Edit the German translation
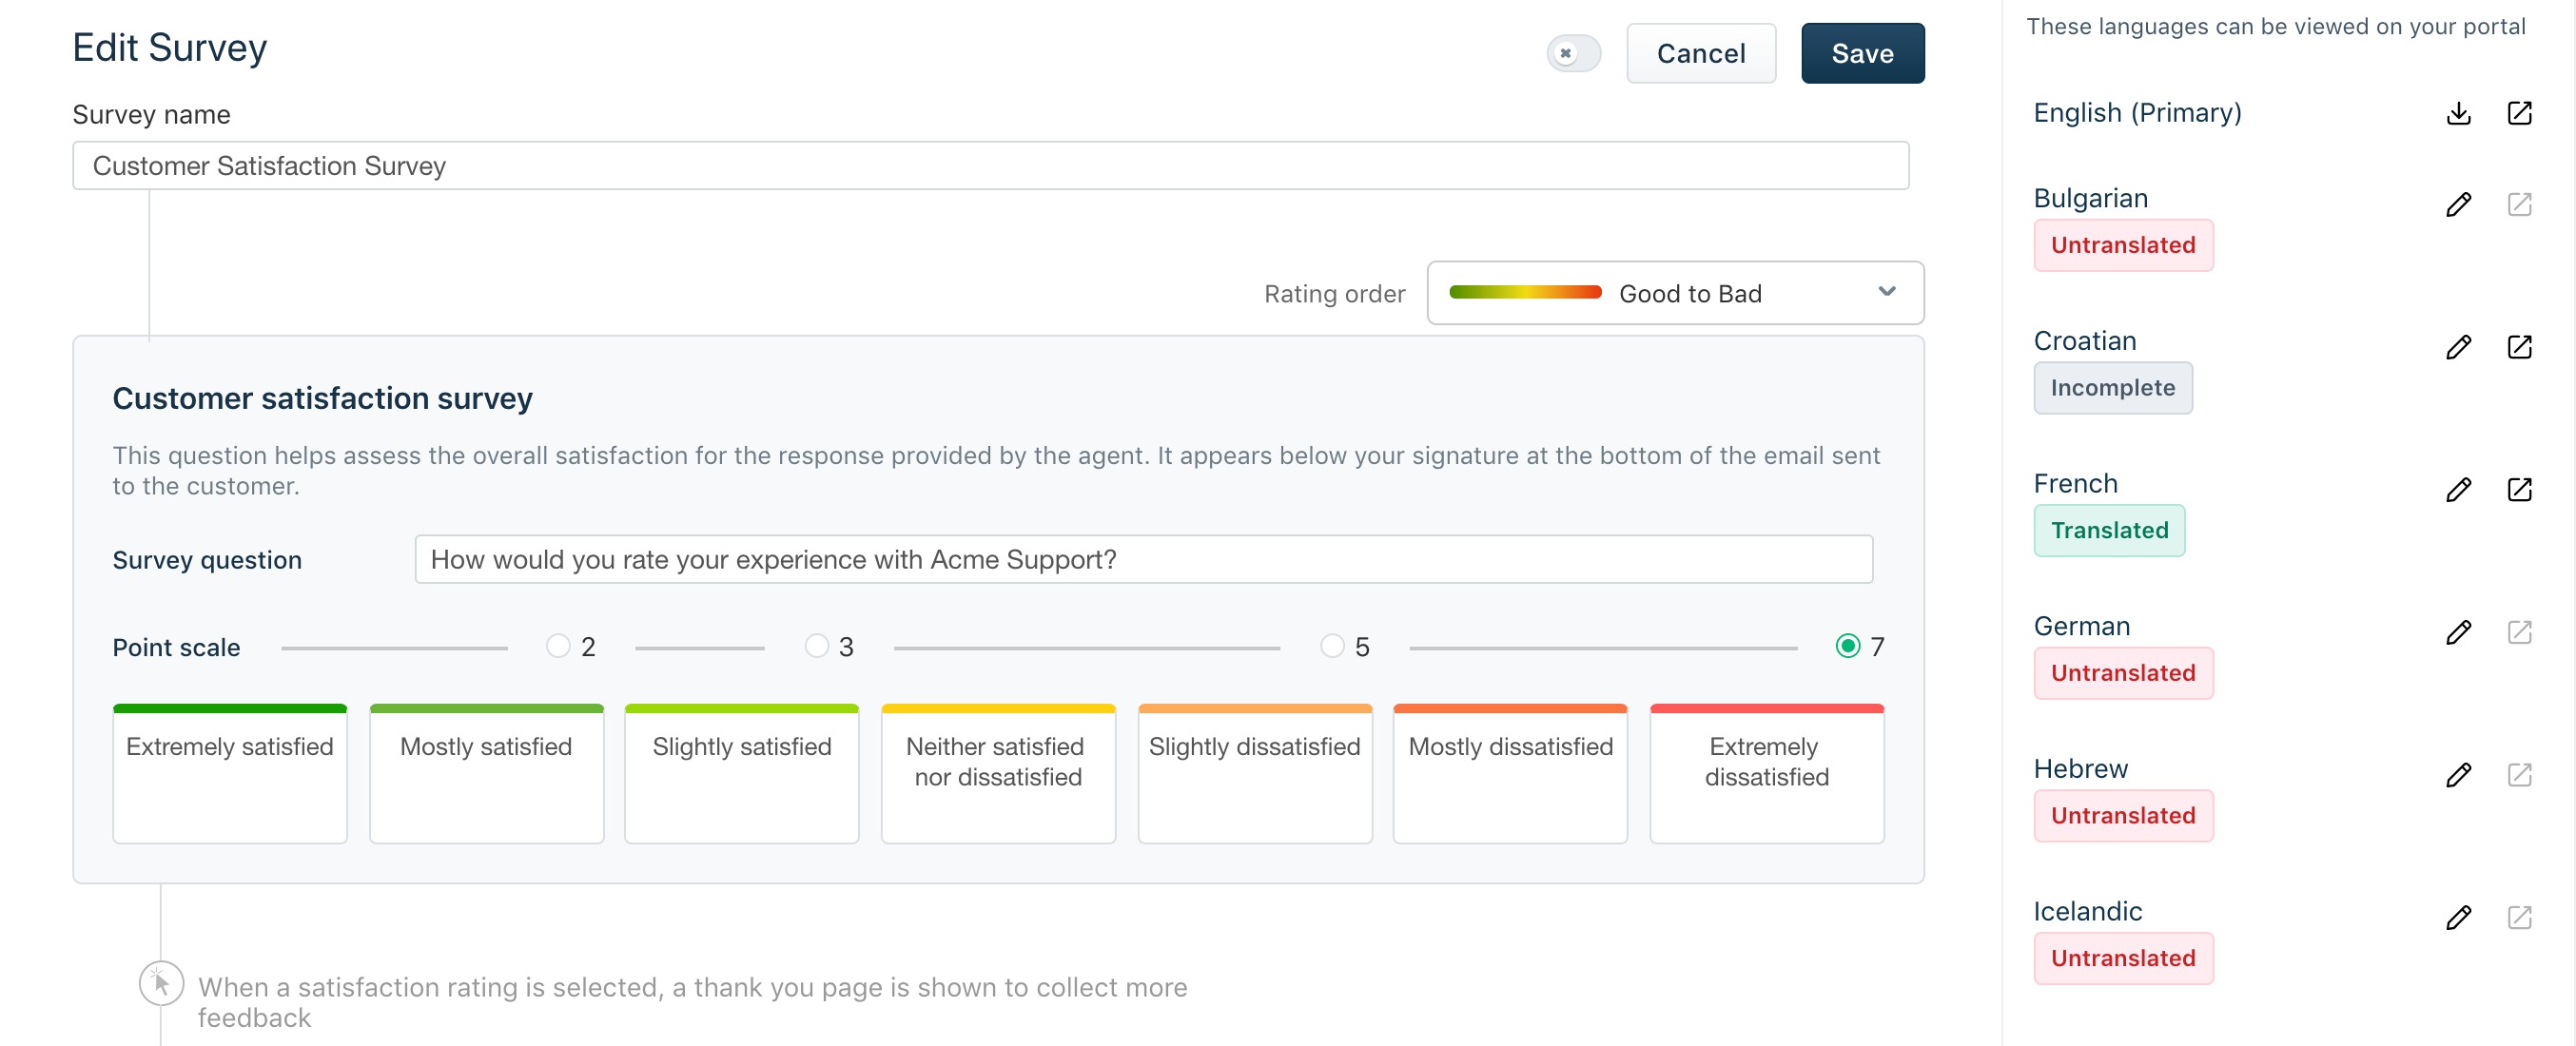Screen dimensions: 2576x1046 click(2458, 632)
